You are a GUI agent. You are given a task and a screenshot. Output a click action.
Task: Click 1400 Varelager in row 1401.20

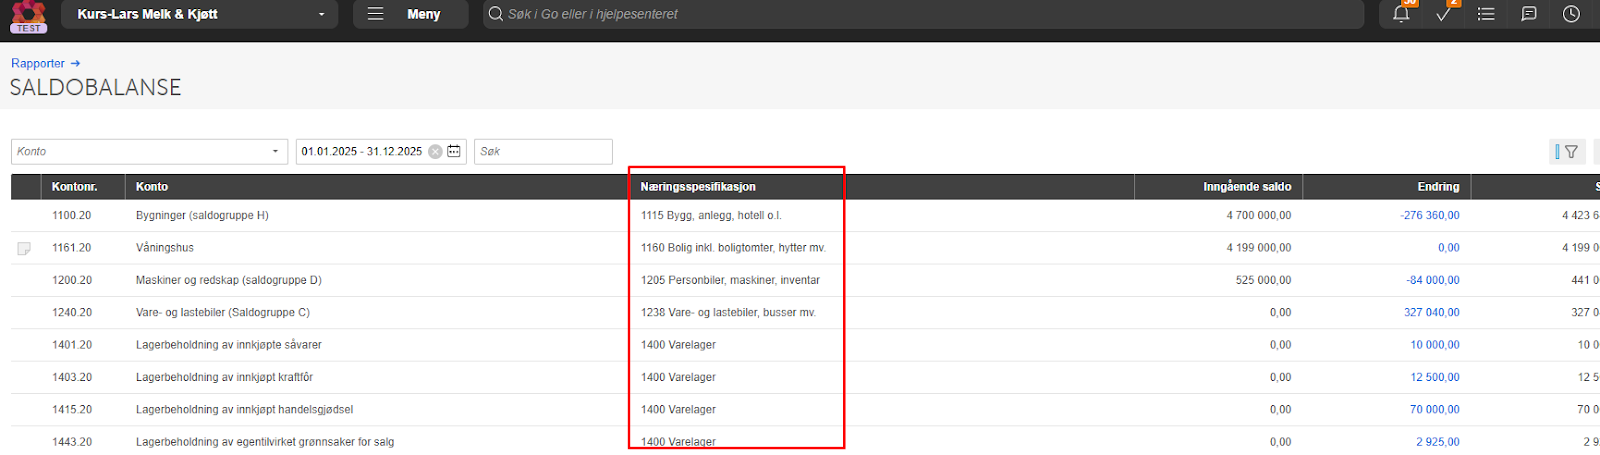(x=678, y=345)
